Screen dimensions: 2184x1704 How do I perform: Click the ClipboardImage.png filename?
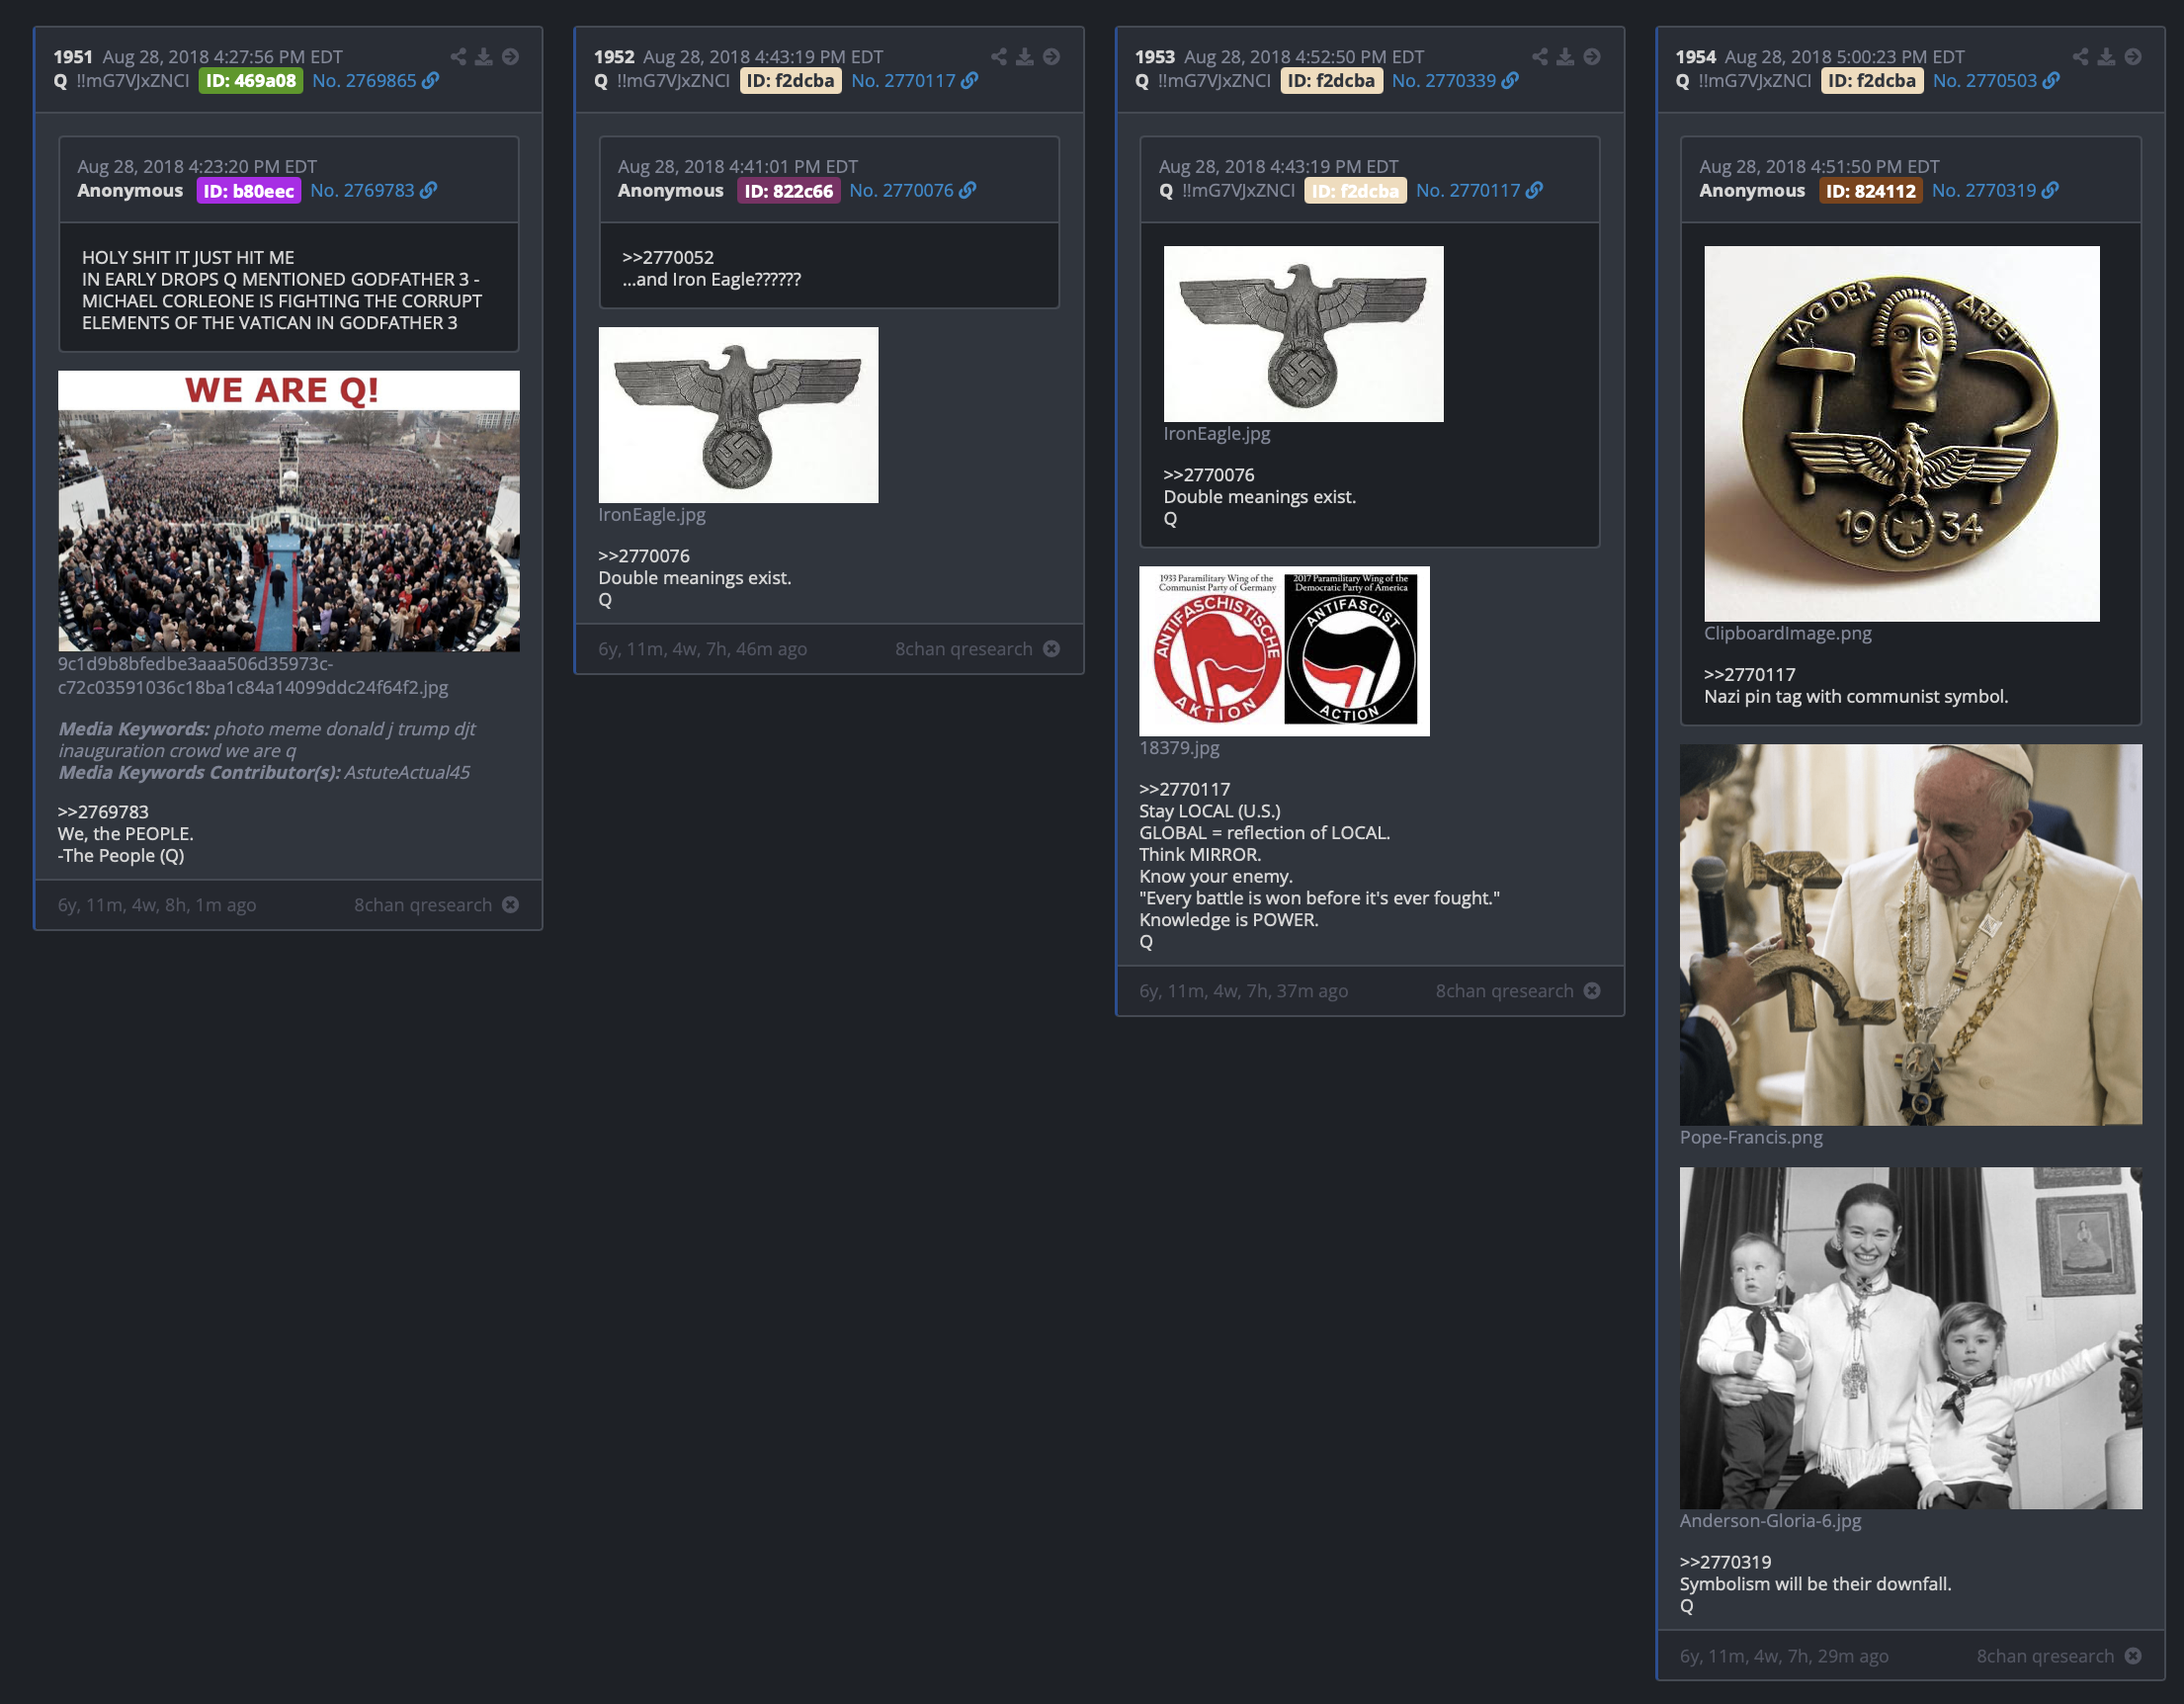[1788, 633]
